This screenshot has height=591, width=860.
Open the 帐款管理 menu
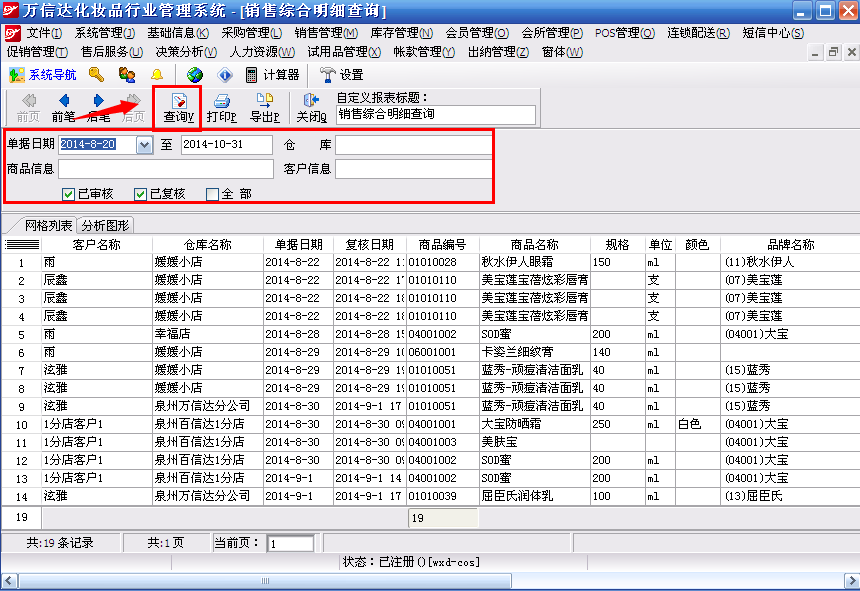coord(424,52)
